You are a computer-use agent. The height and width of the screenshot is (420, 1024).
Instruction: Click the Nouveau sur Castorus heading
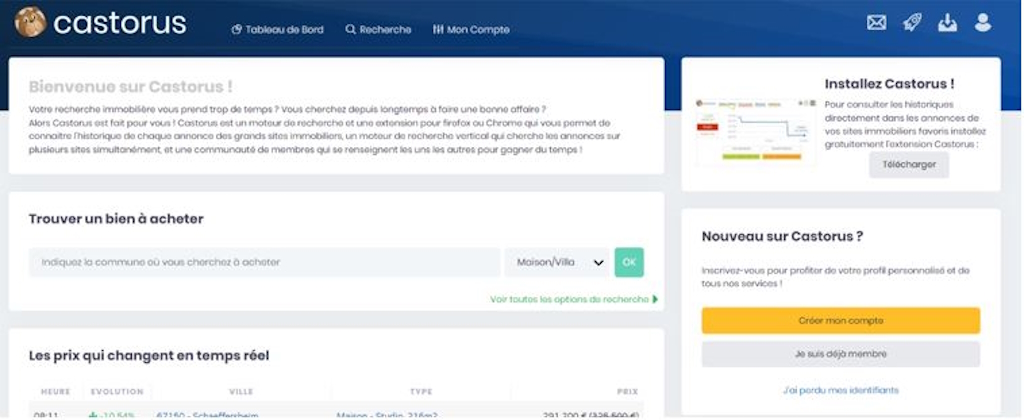(x=782, y=236)
